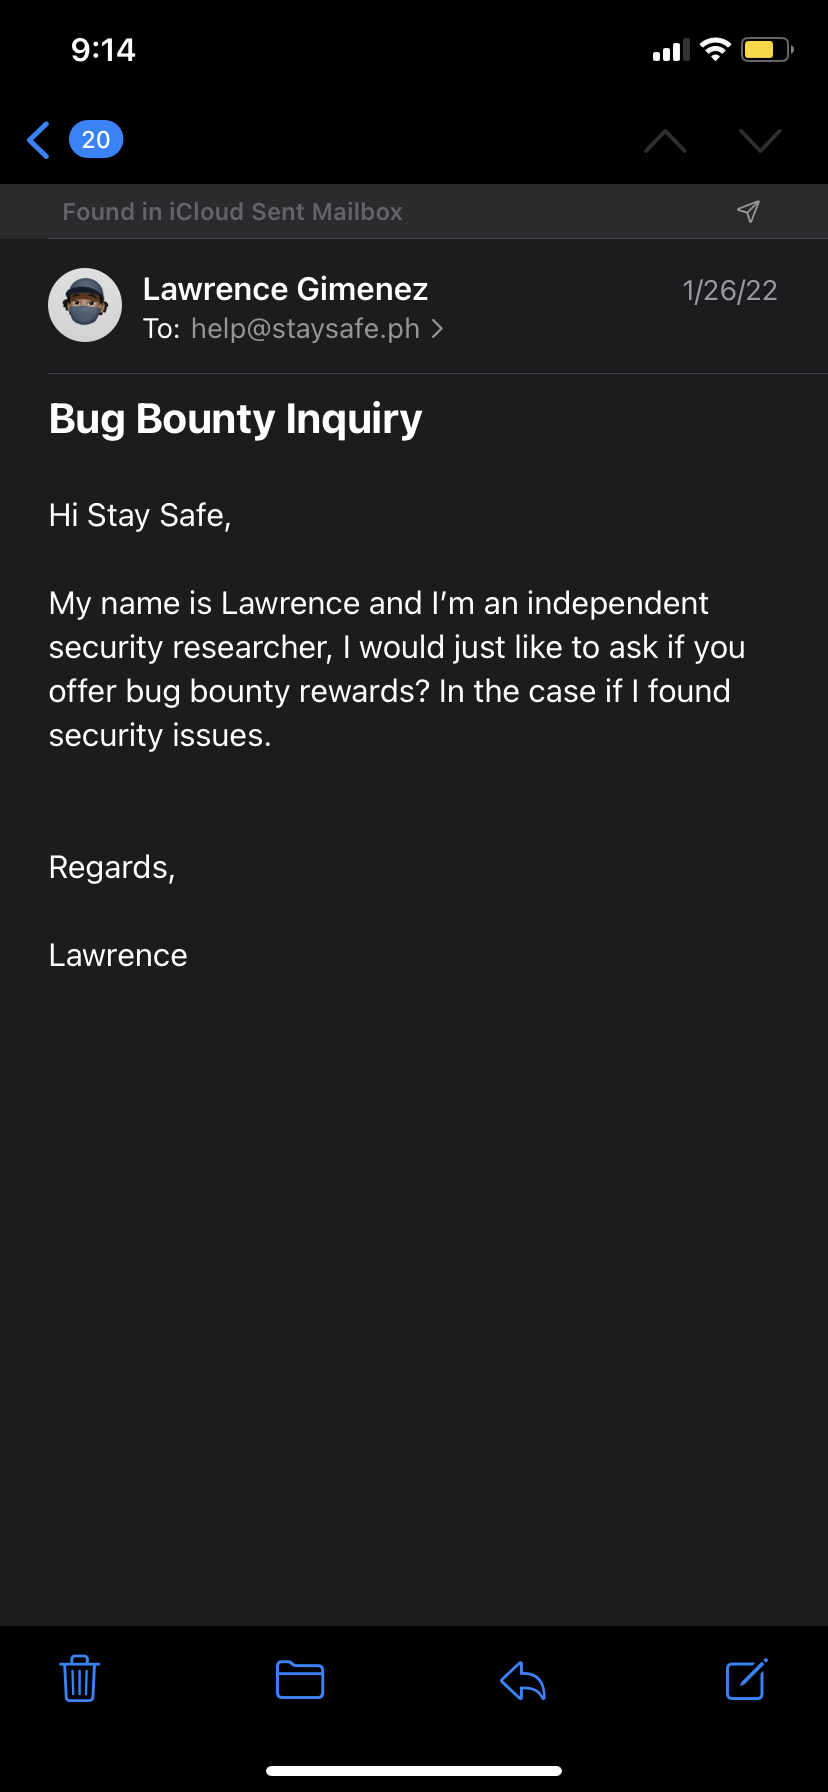Delete the message with trash icon
This screenshot has height=1792, width=828.
(79, 1679)
